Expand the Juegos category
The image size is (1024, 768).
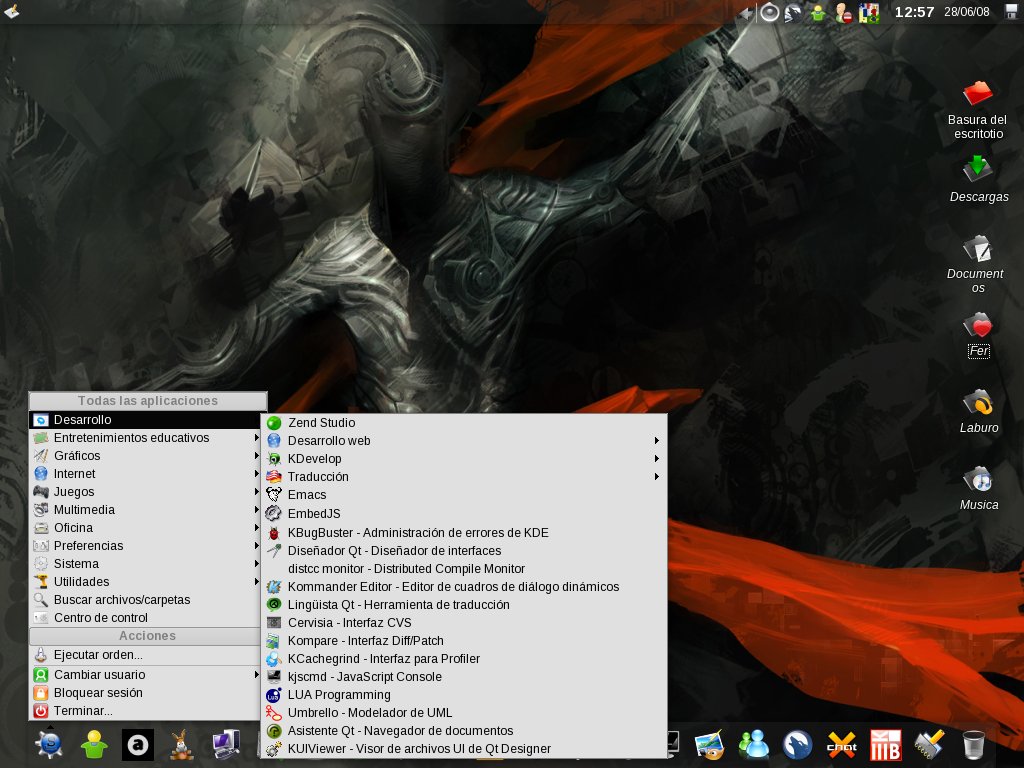tap(146, 492)
